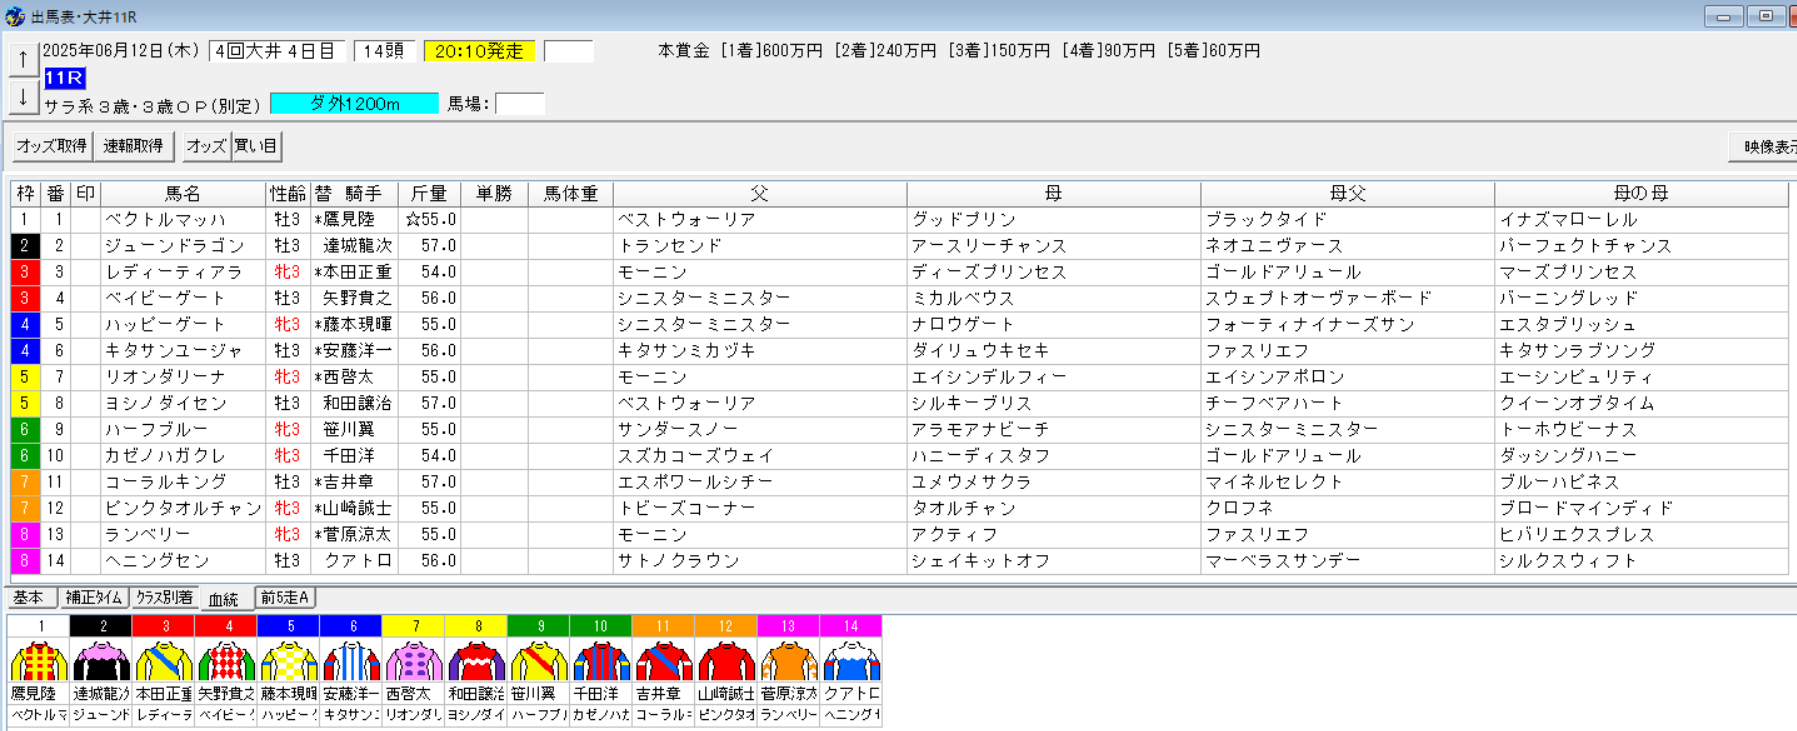Viewport: 1797px width, 731px height.
Task: Click red diamond-pattern silk icon number 4
Action: pyautogui.click(x=227, y=661)
